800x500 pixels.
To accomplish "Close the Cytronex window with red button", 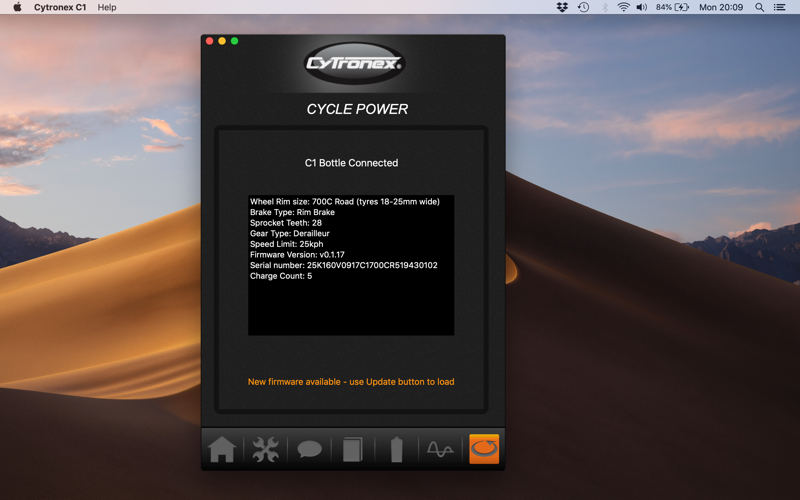I will pos(210,41).
